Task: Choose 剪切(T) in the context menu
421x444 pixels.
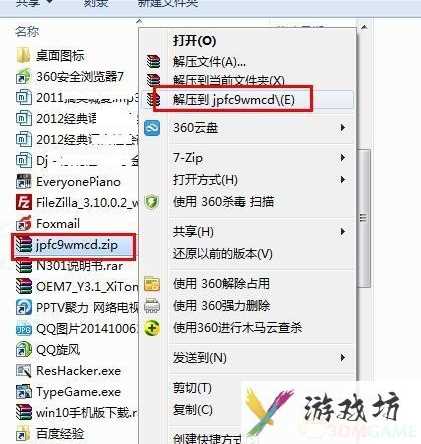Action: click(192, 388)
